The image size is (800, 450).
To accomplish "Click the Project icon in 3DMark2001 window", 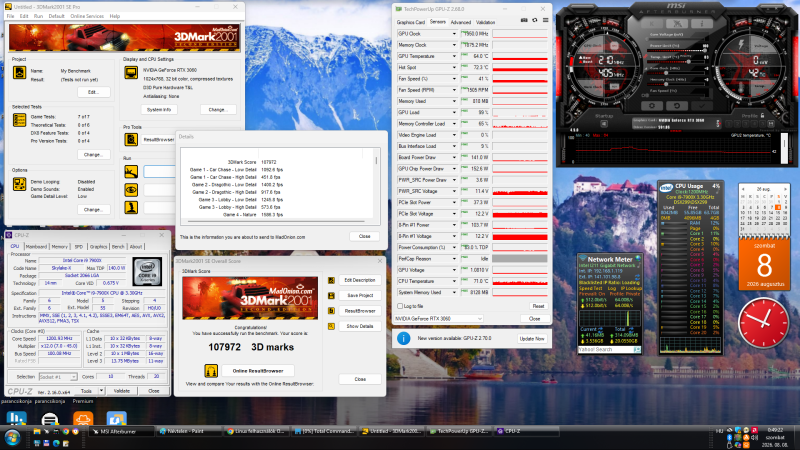I will tap(19, 72).
